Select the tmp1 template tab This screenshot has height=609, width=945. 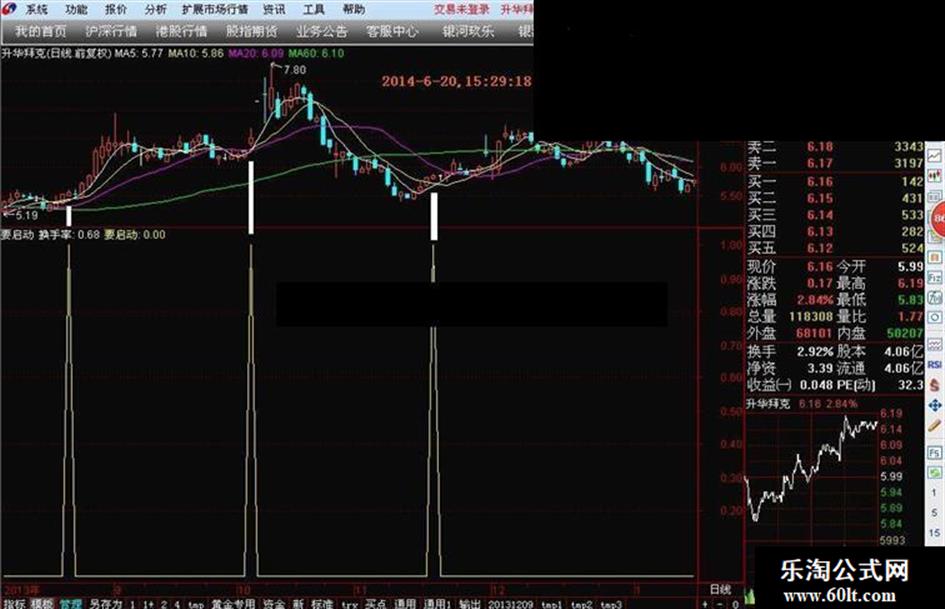551,604
